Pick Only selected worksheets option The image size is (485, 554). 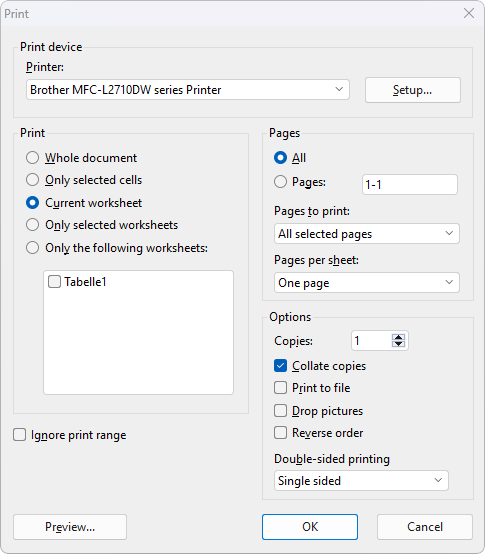point(32,225)
